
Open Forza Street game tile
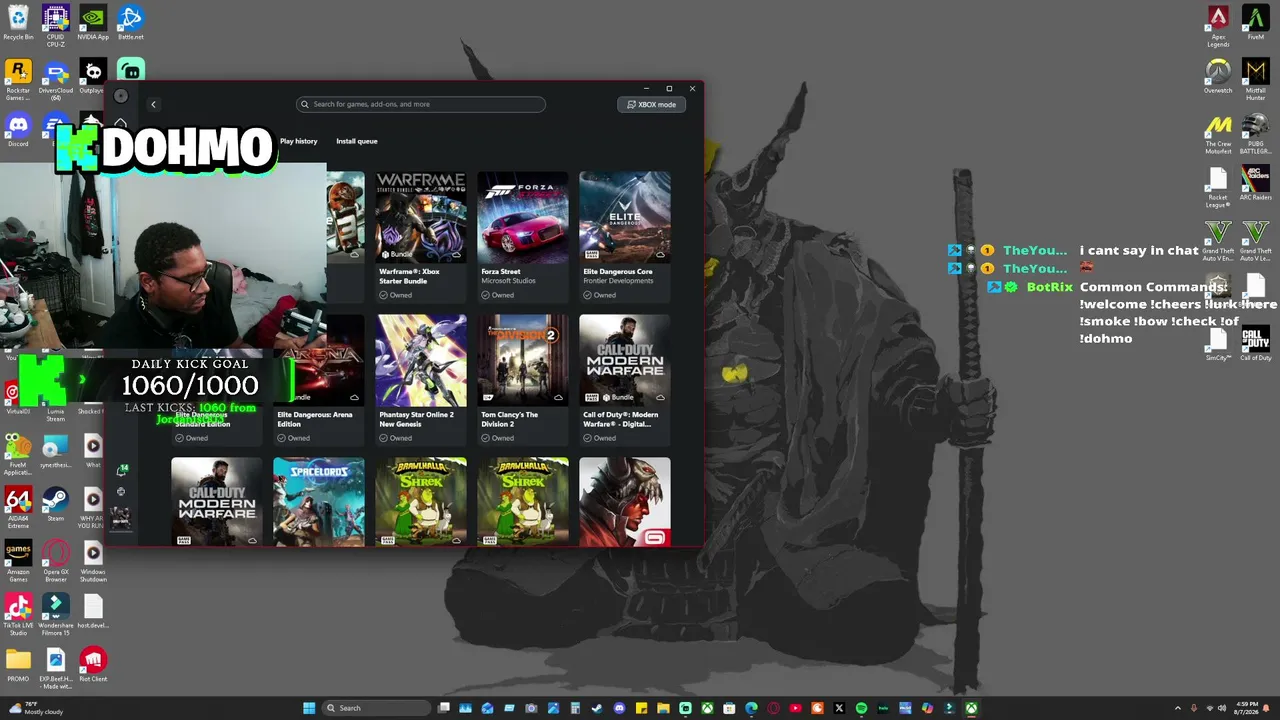click(x=523, y=237)
